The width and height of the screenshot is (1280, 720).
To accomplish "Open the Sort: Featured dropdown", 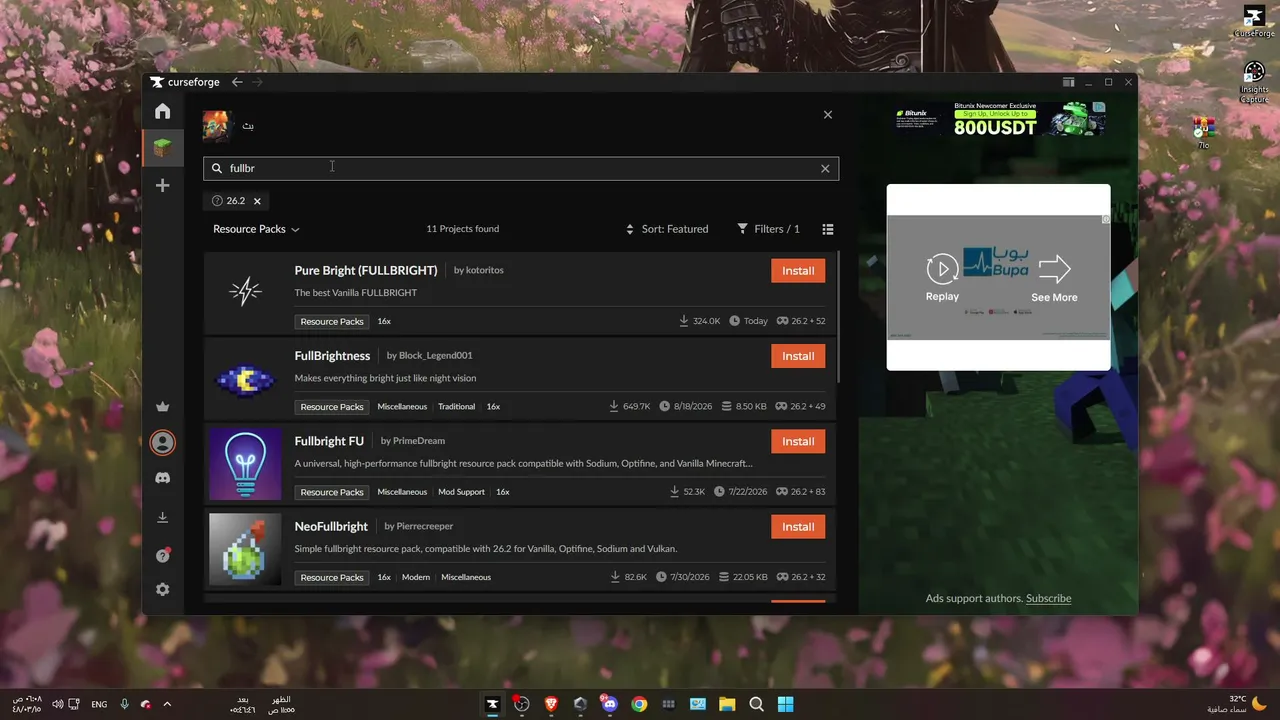I will [x=667, y=229].
